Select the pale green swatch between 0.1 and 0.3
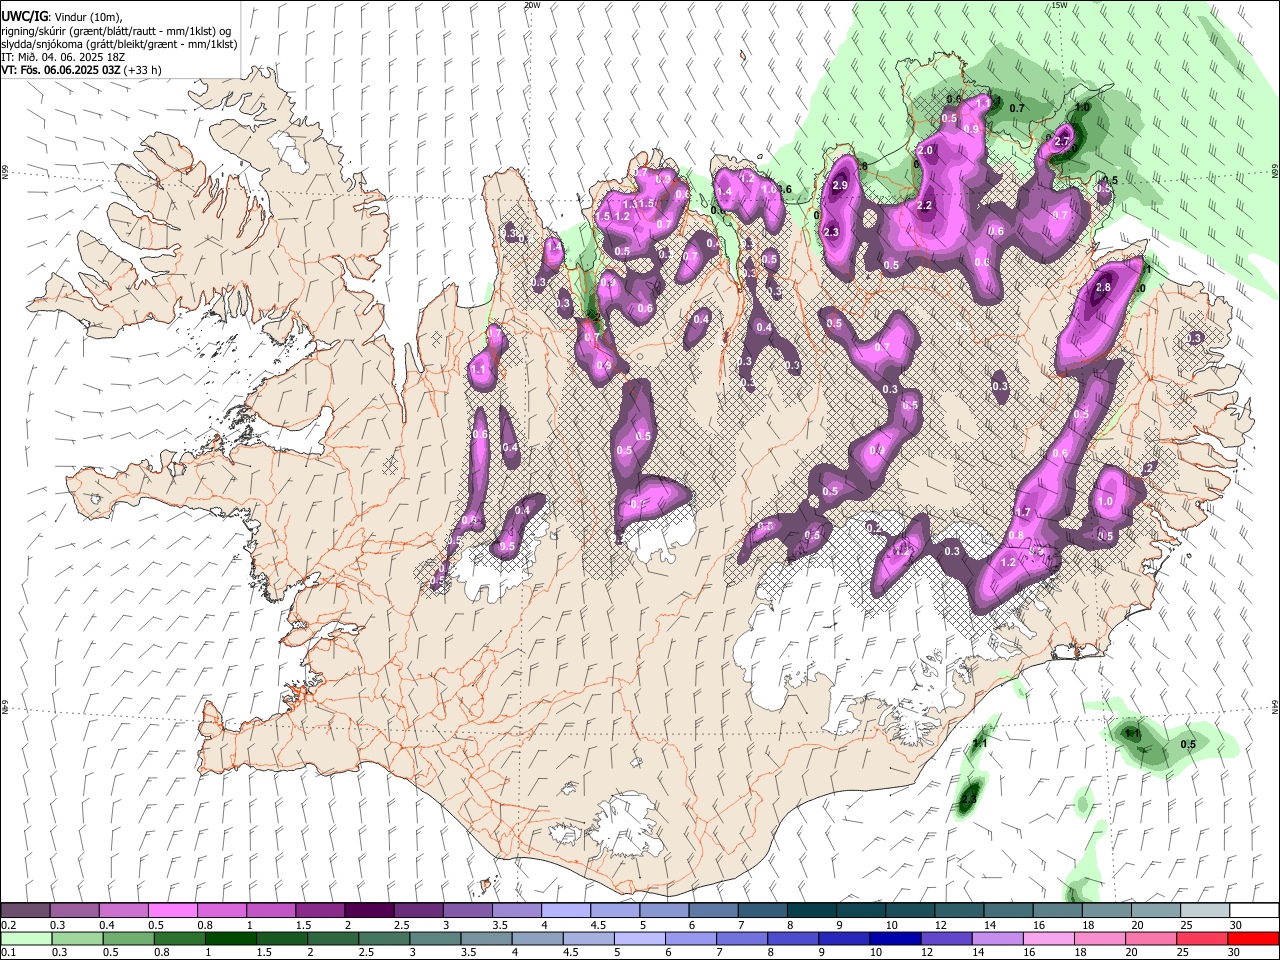Image resolution: width=1280 pixels, height=960 pixels. click(x=26, y=939)
